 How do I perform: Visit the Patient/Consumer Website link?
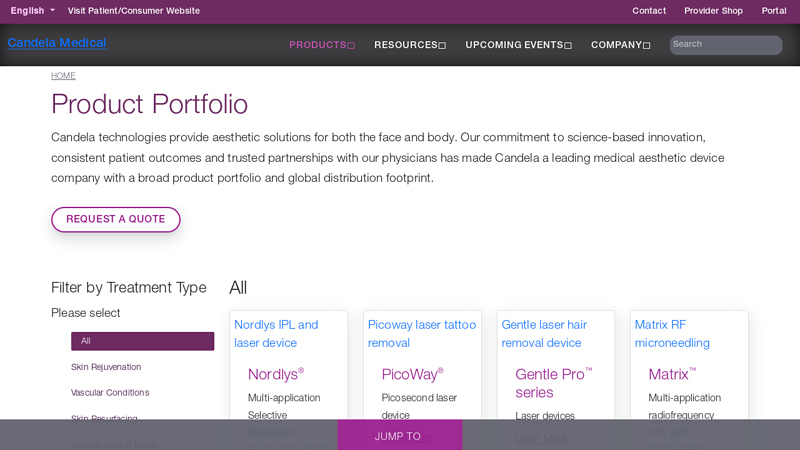coord(133,11)
